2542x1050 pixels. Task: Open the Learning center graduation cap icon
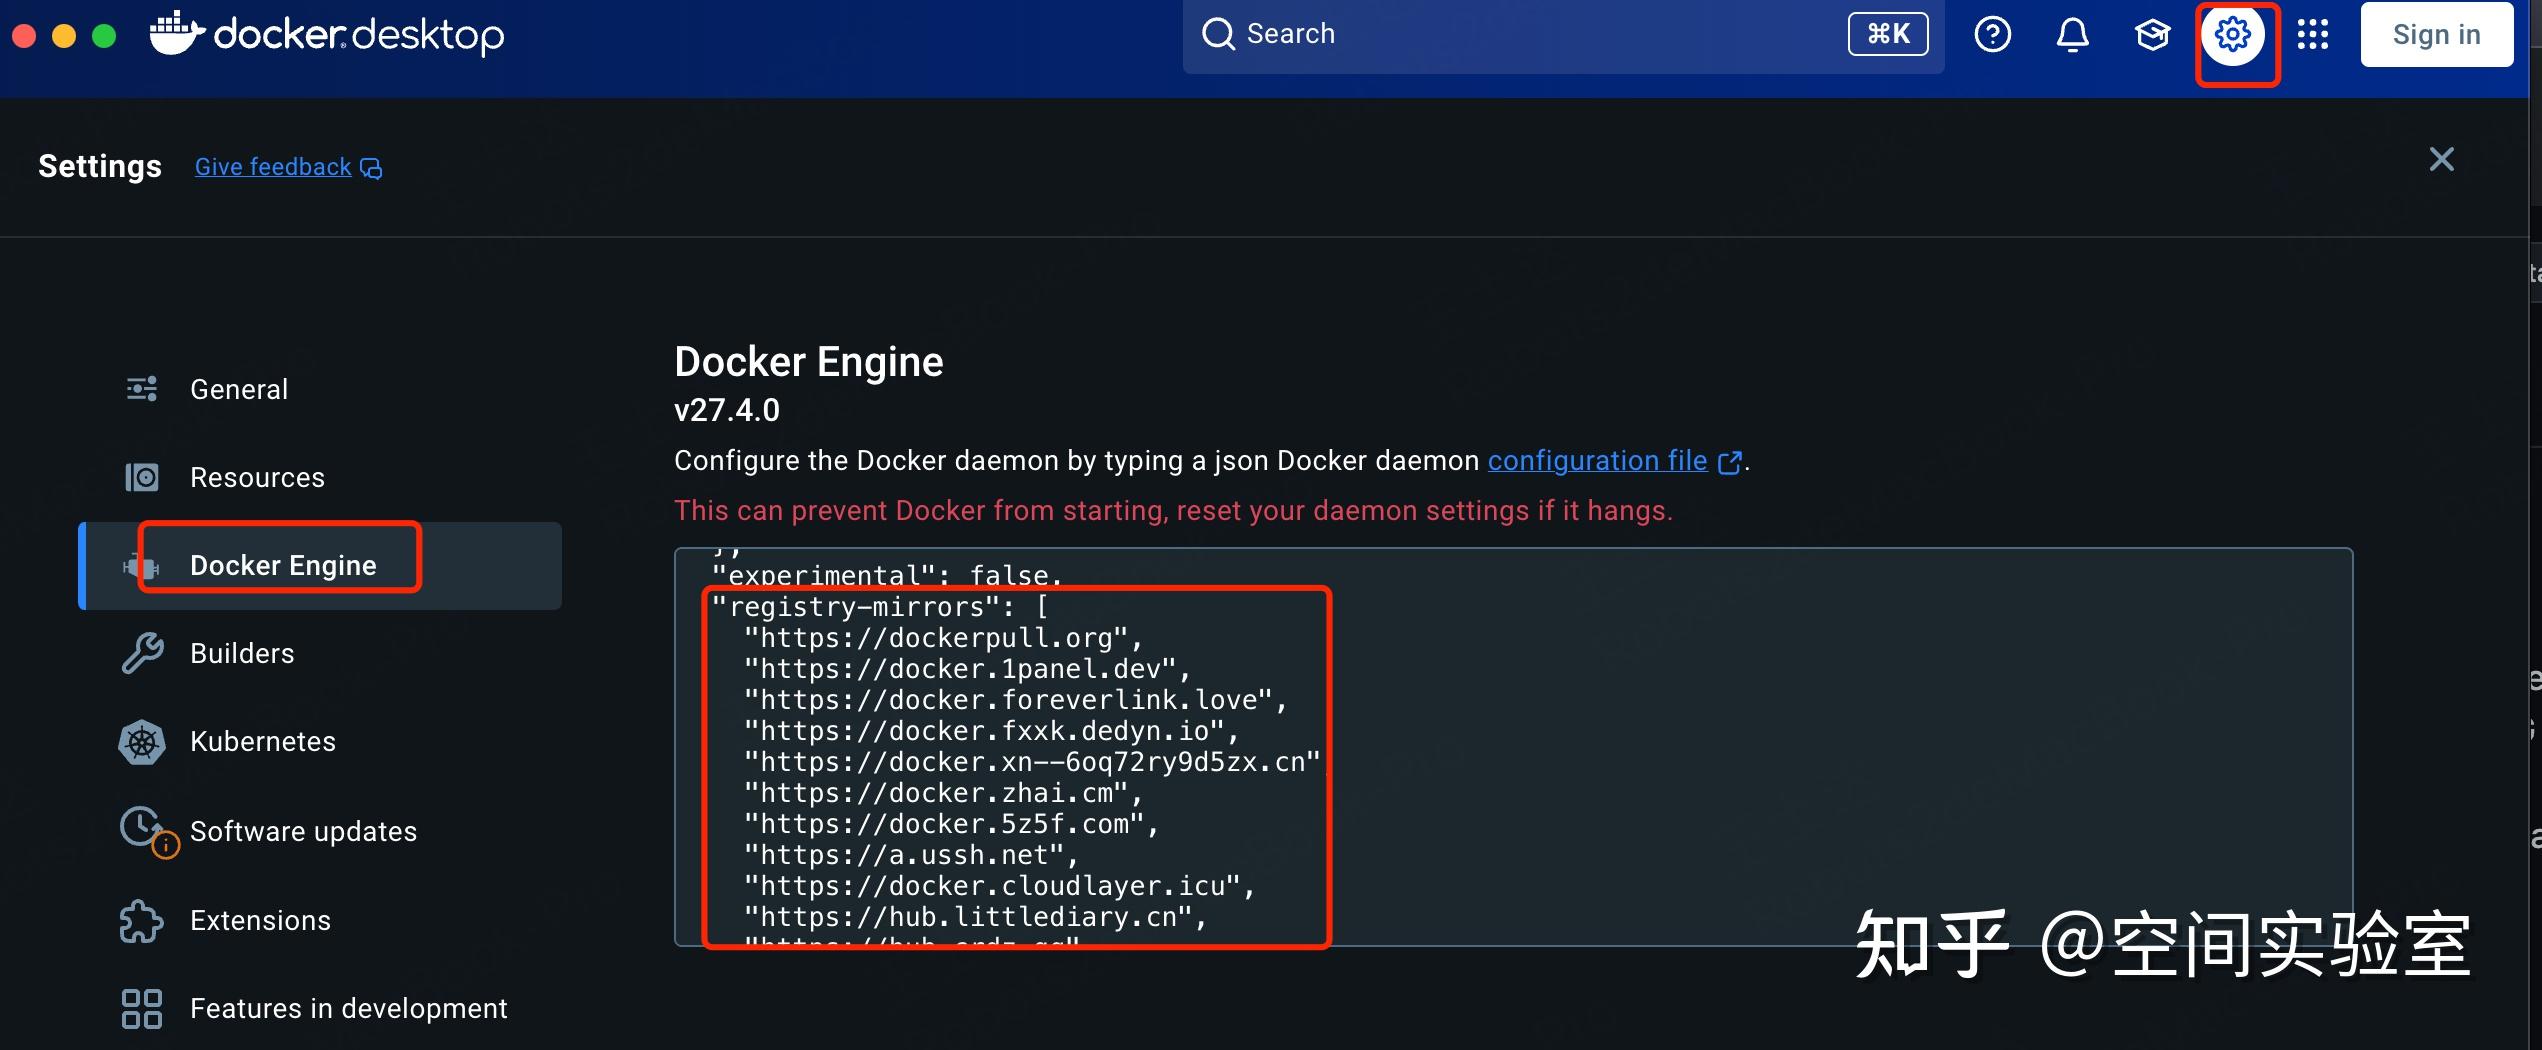click(2152, 35)
